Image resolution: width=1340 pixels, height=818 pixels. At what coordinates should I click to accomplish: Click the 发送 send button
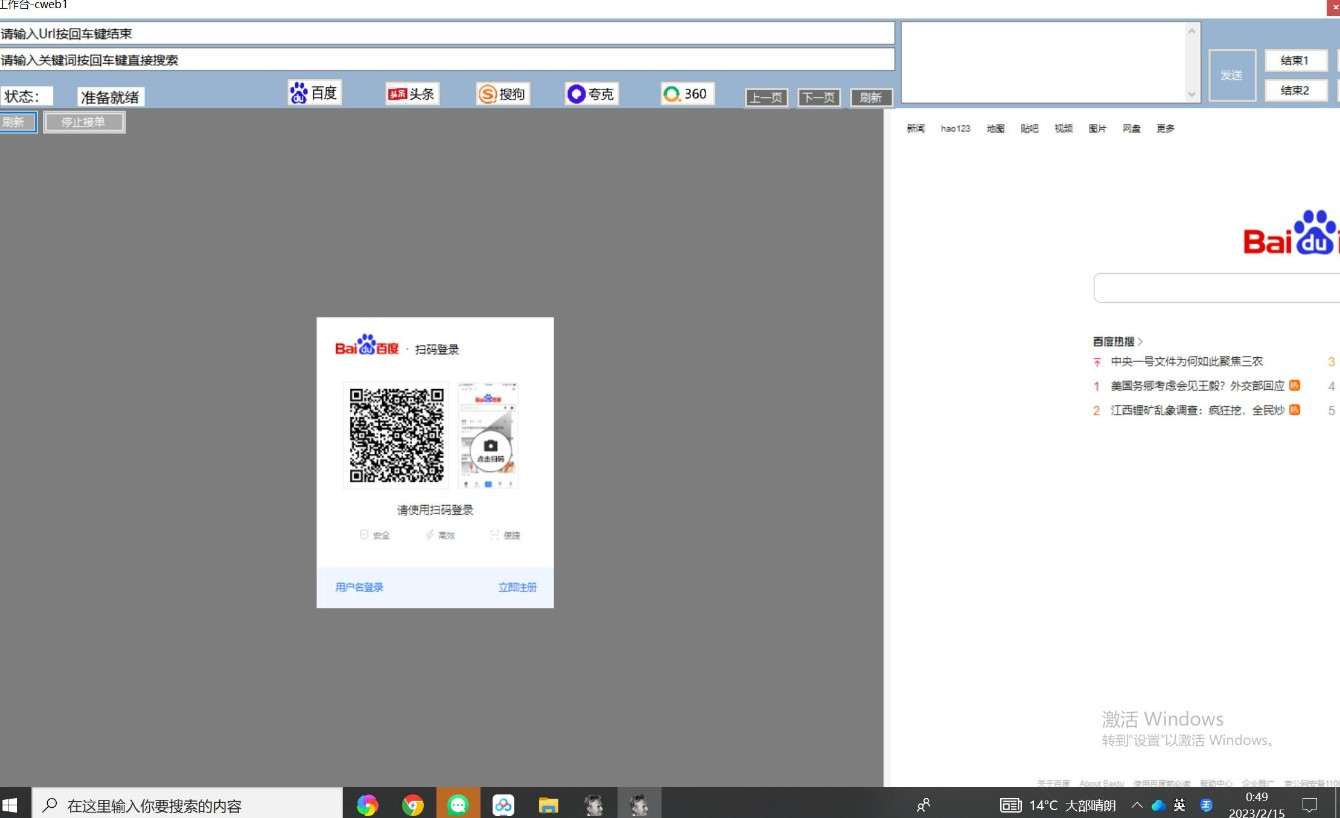(1232, 75)
